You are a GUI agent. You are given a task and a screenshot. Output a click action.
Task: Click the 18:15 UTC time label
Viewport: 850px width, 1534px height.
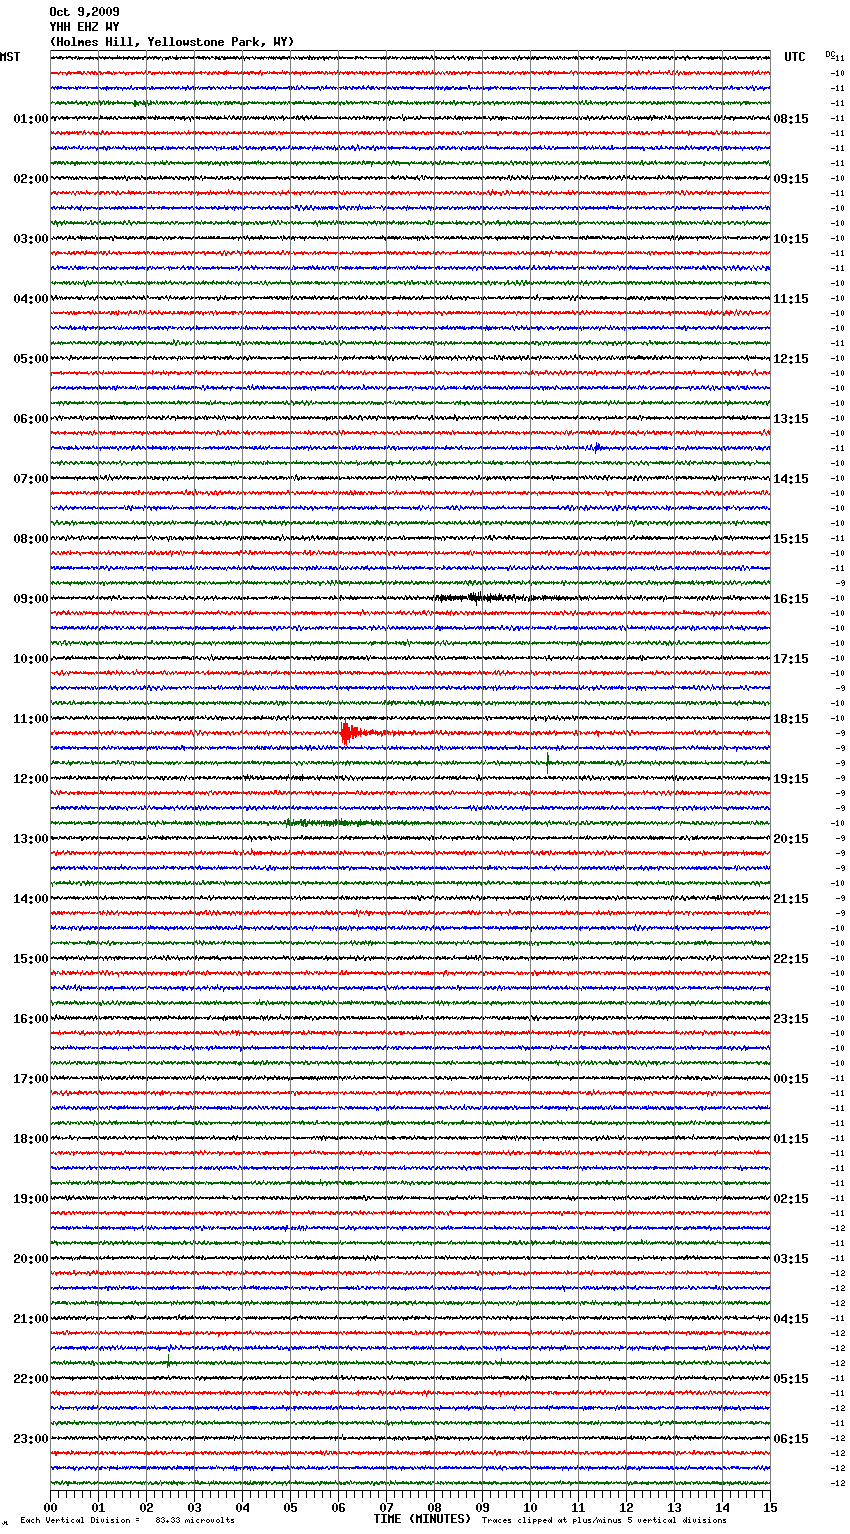pos(791,719)
